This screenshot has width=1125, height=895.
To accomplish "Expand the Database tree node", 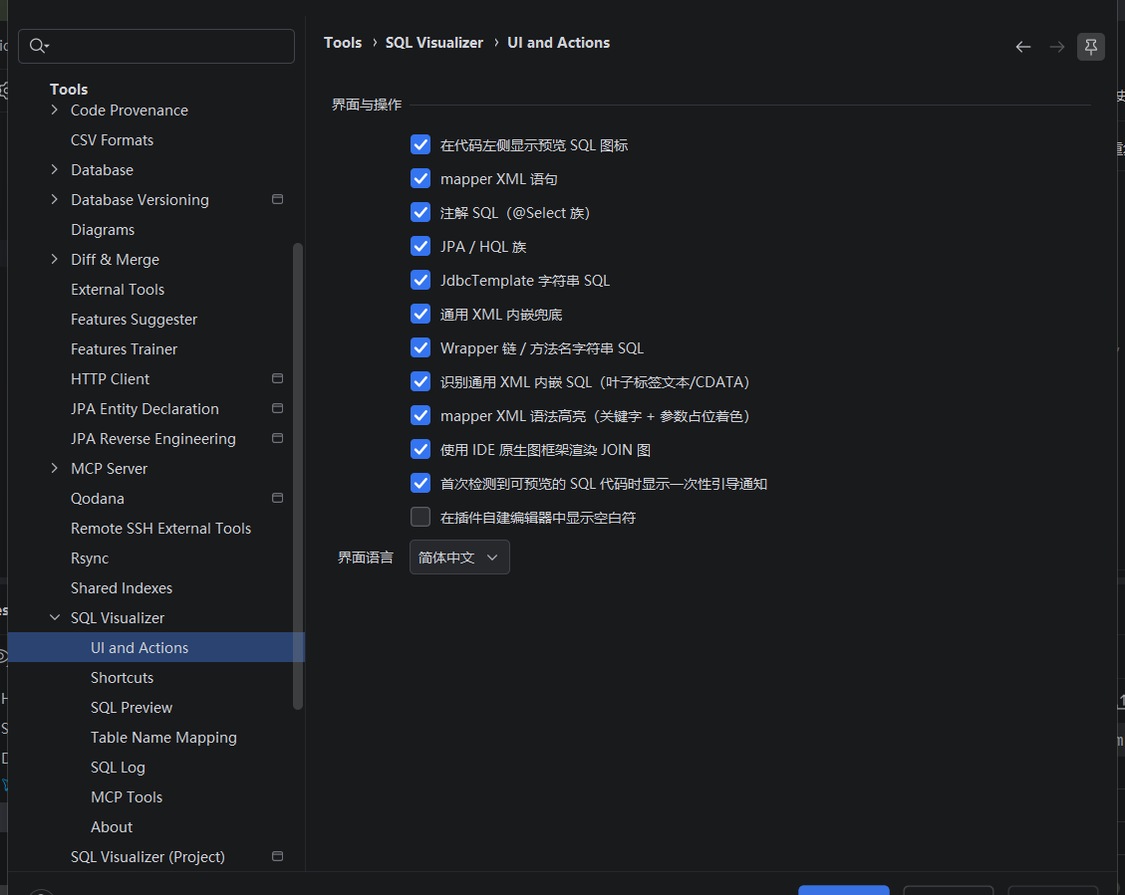I will click(x=55, y=169).
